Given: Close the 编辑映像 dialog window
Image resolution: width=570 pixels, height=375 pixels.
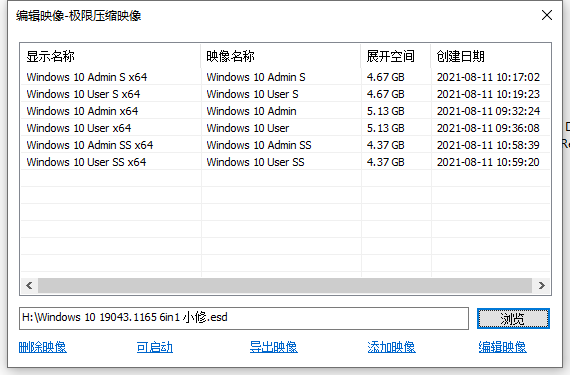Looking at the screenshot, I should [x=547, y=15].
